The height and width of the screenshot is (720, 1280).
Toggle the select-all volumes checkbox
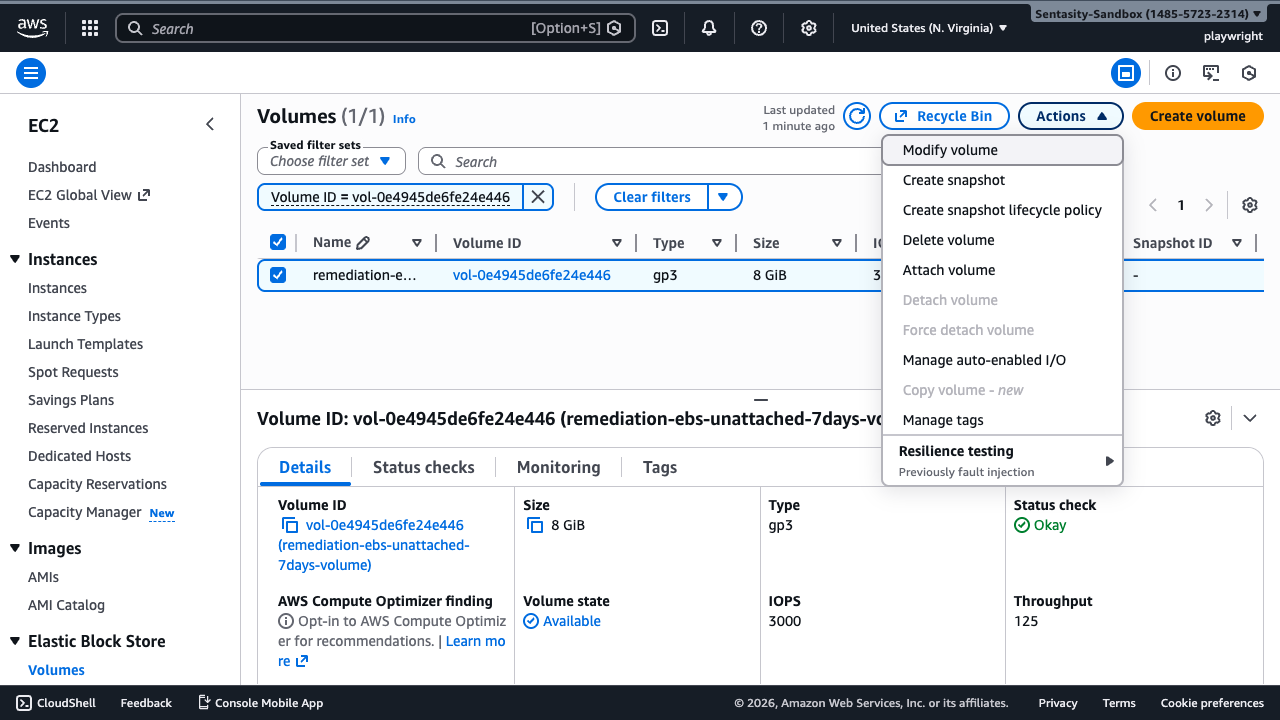[278, 242]
